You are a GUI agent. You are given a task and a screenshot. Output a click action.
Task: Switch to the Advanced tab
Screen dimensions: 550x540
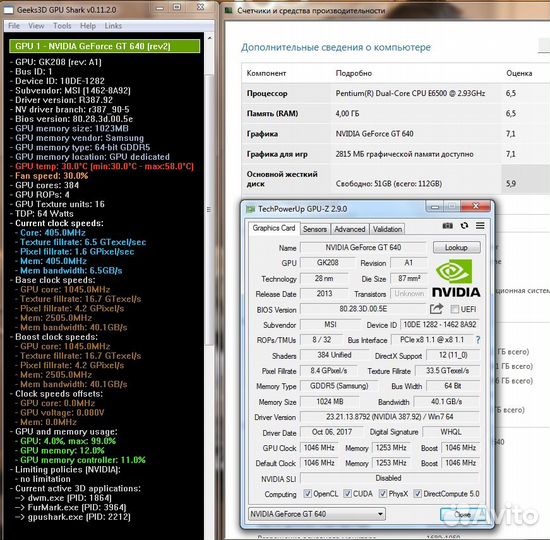350,229
